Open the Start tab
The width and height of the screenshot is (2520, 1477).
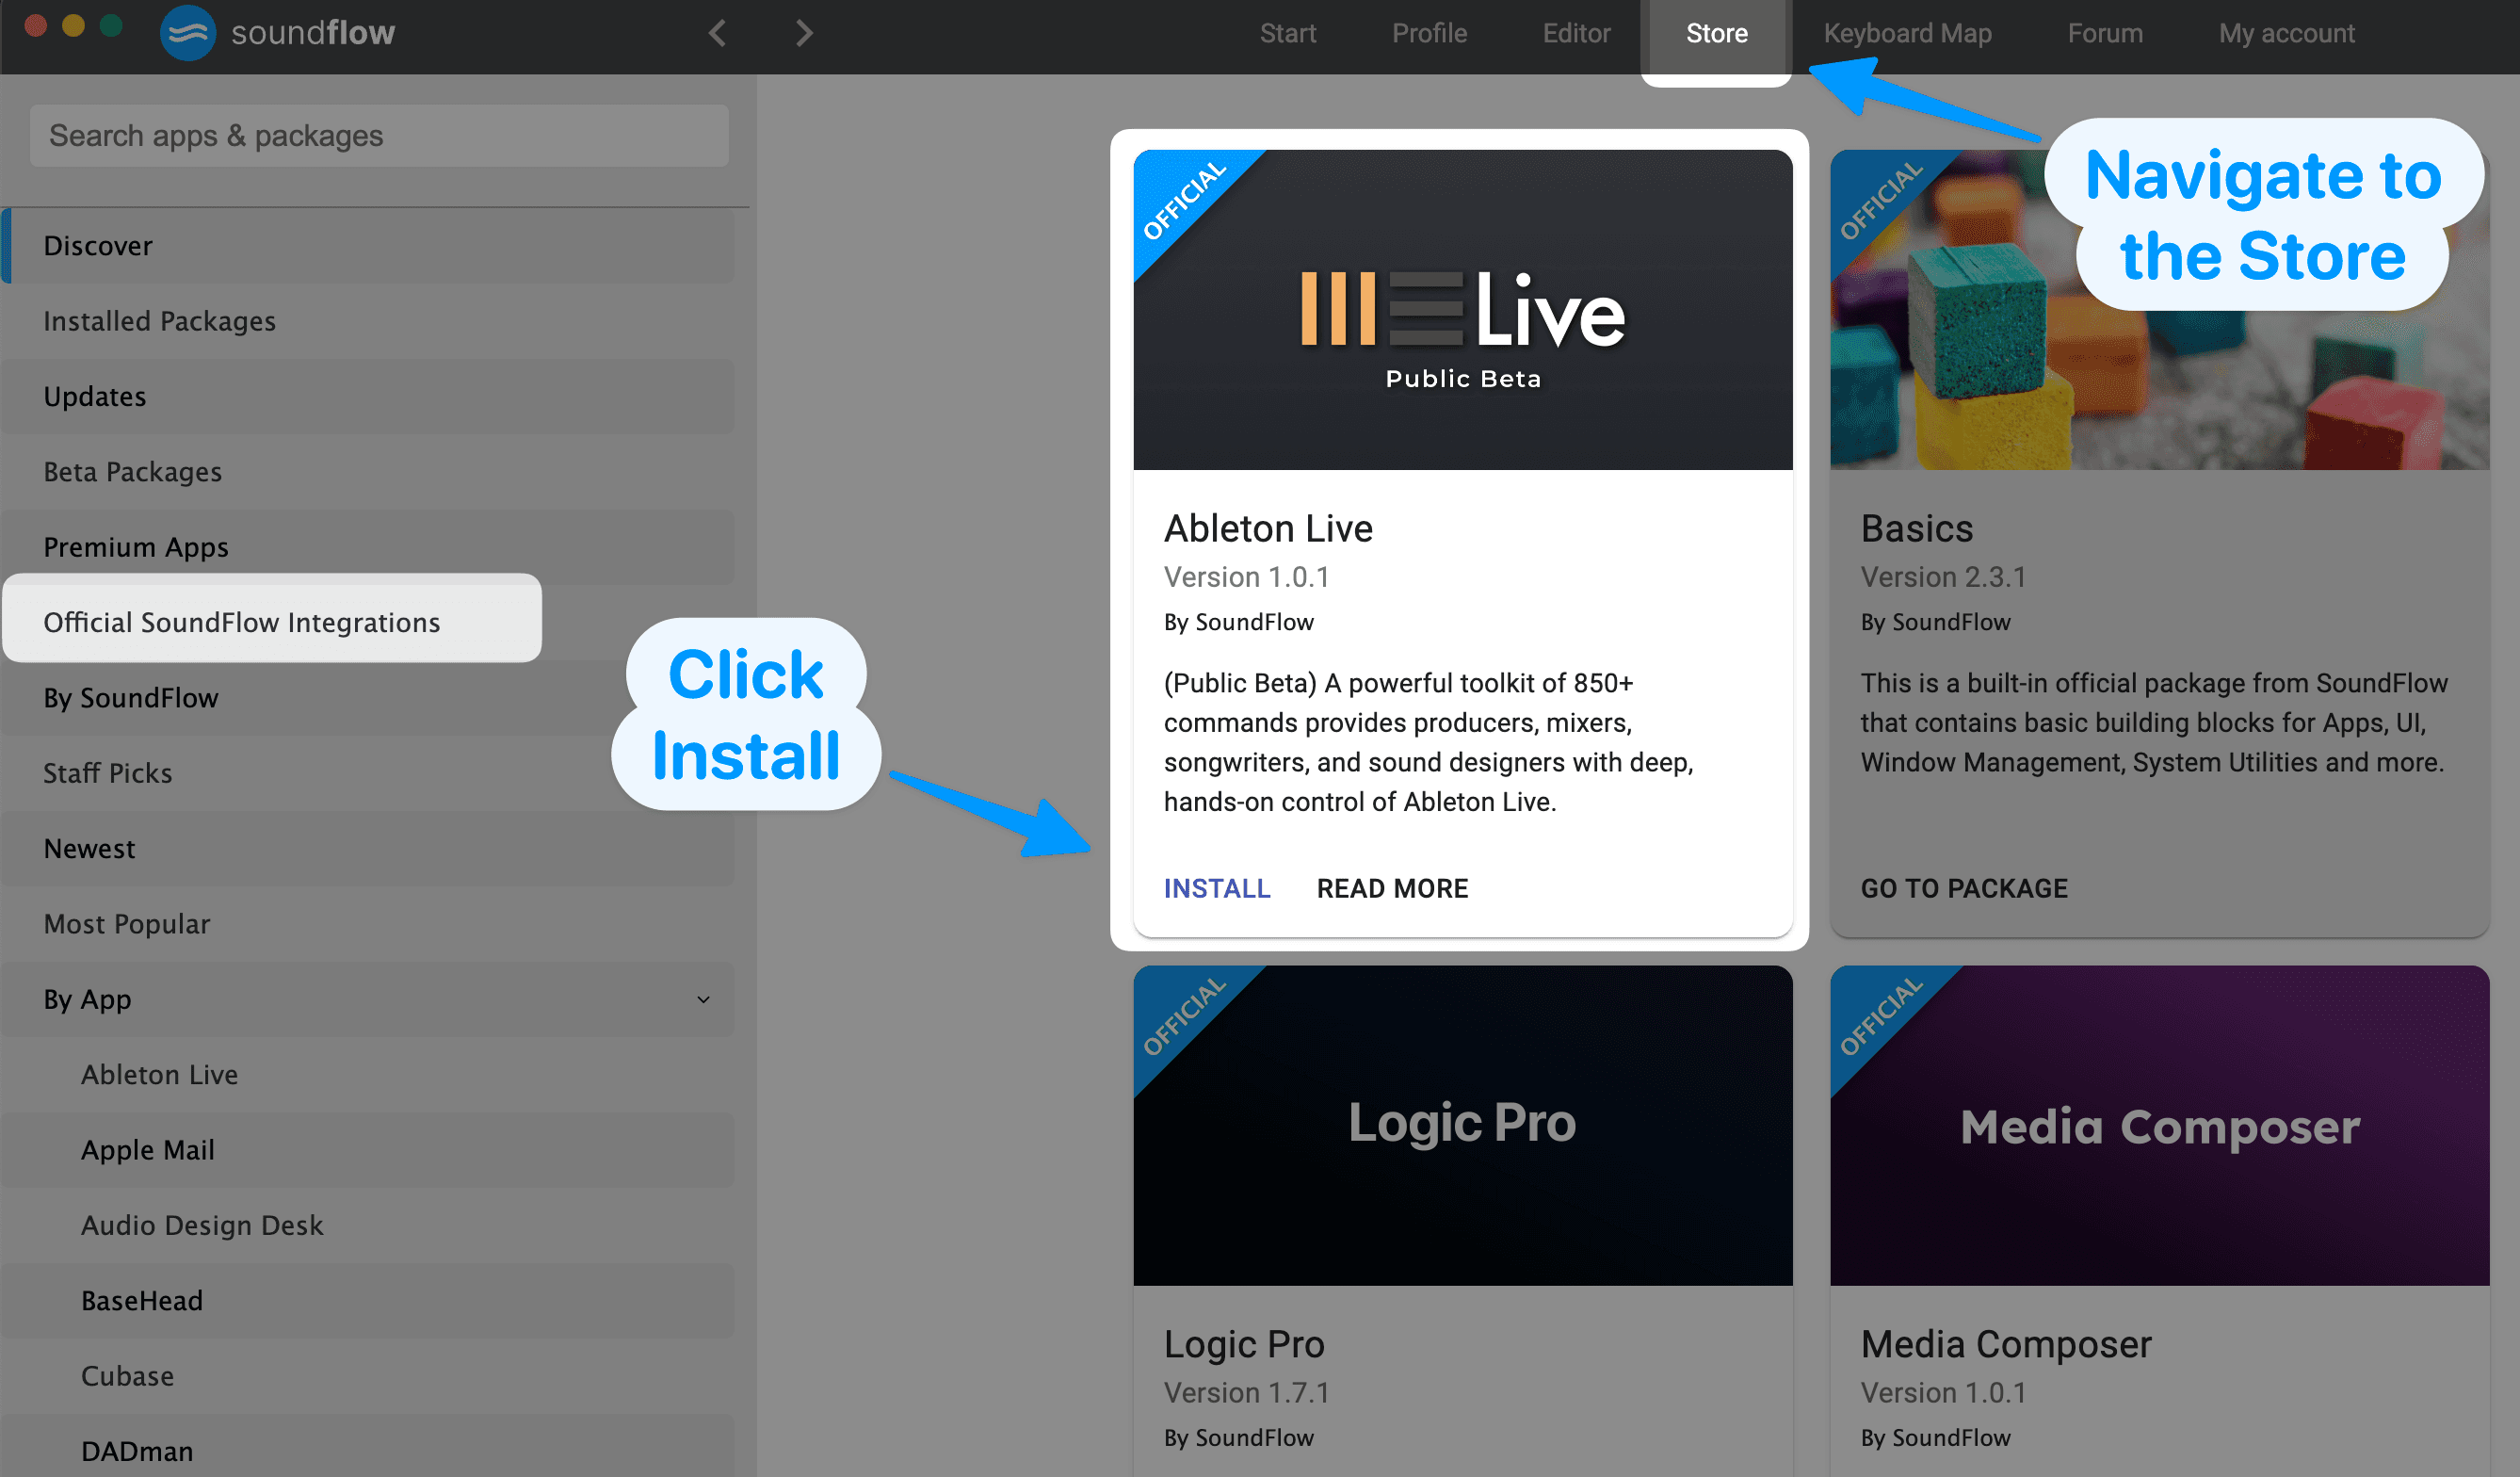tap(1287, 33)
